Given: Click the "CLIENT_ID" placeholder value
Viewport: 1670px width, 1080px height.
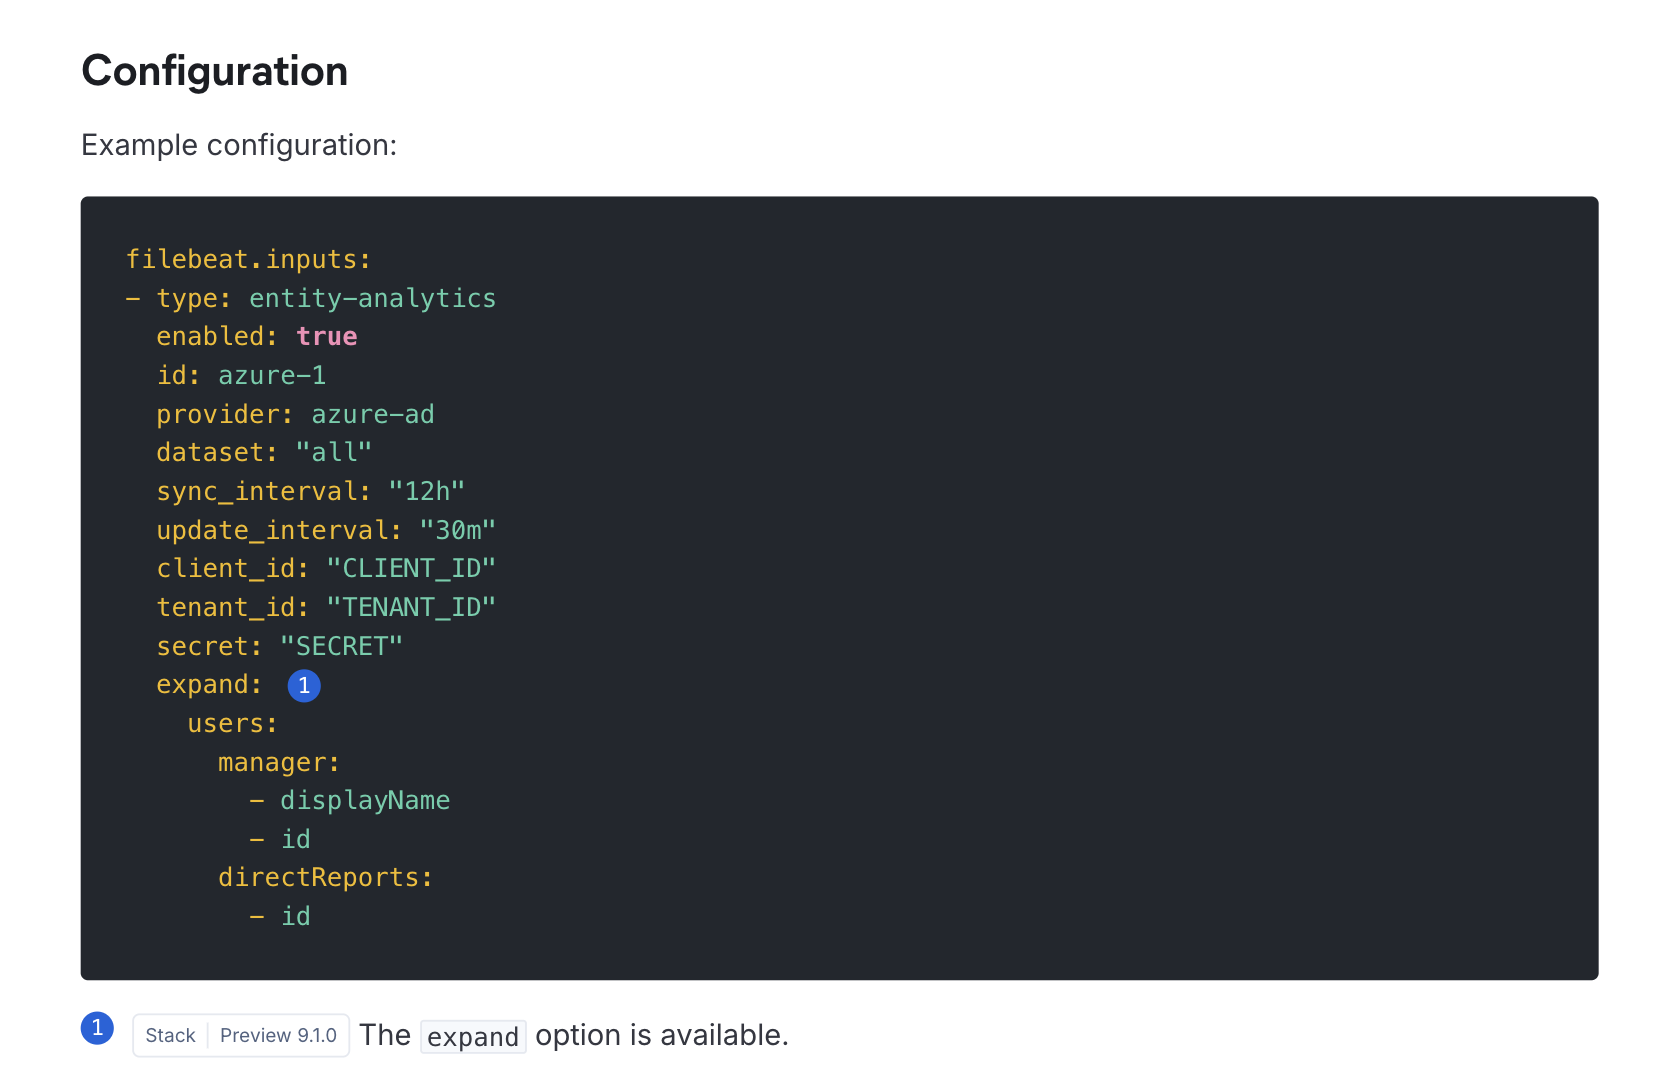Looking at the screenshot, I should 411,569.
